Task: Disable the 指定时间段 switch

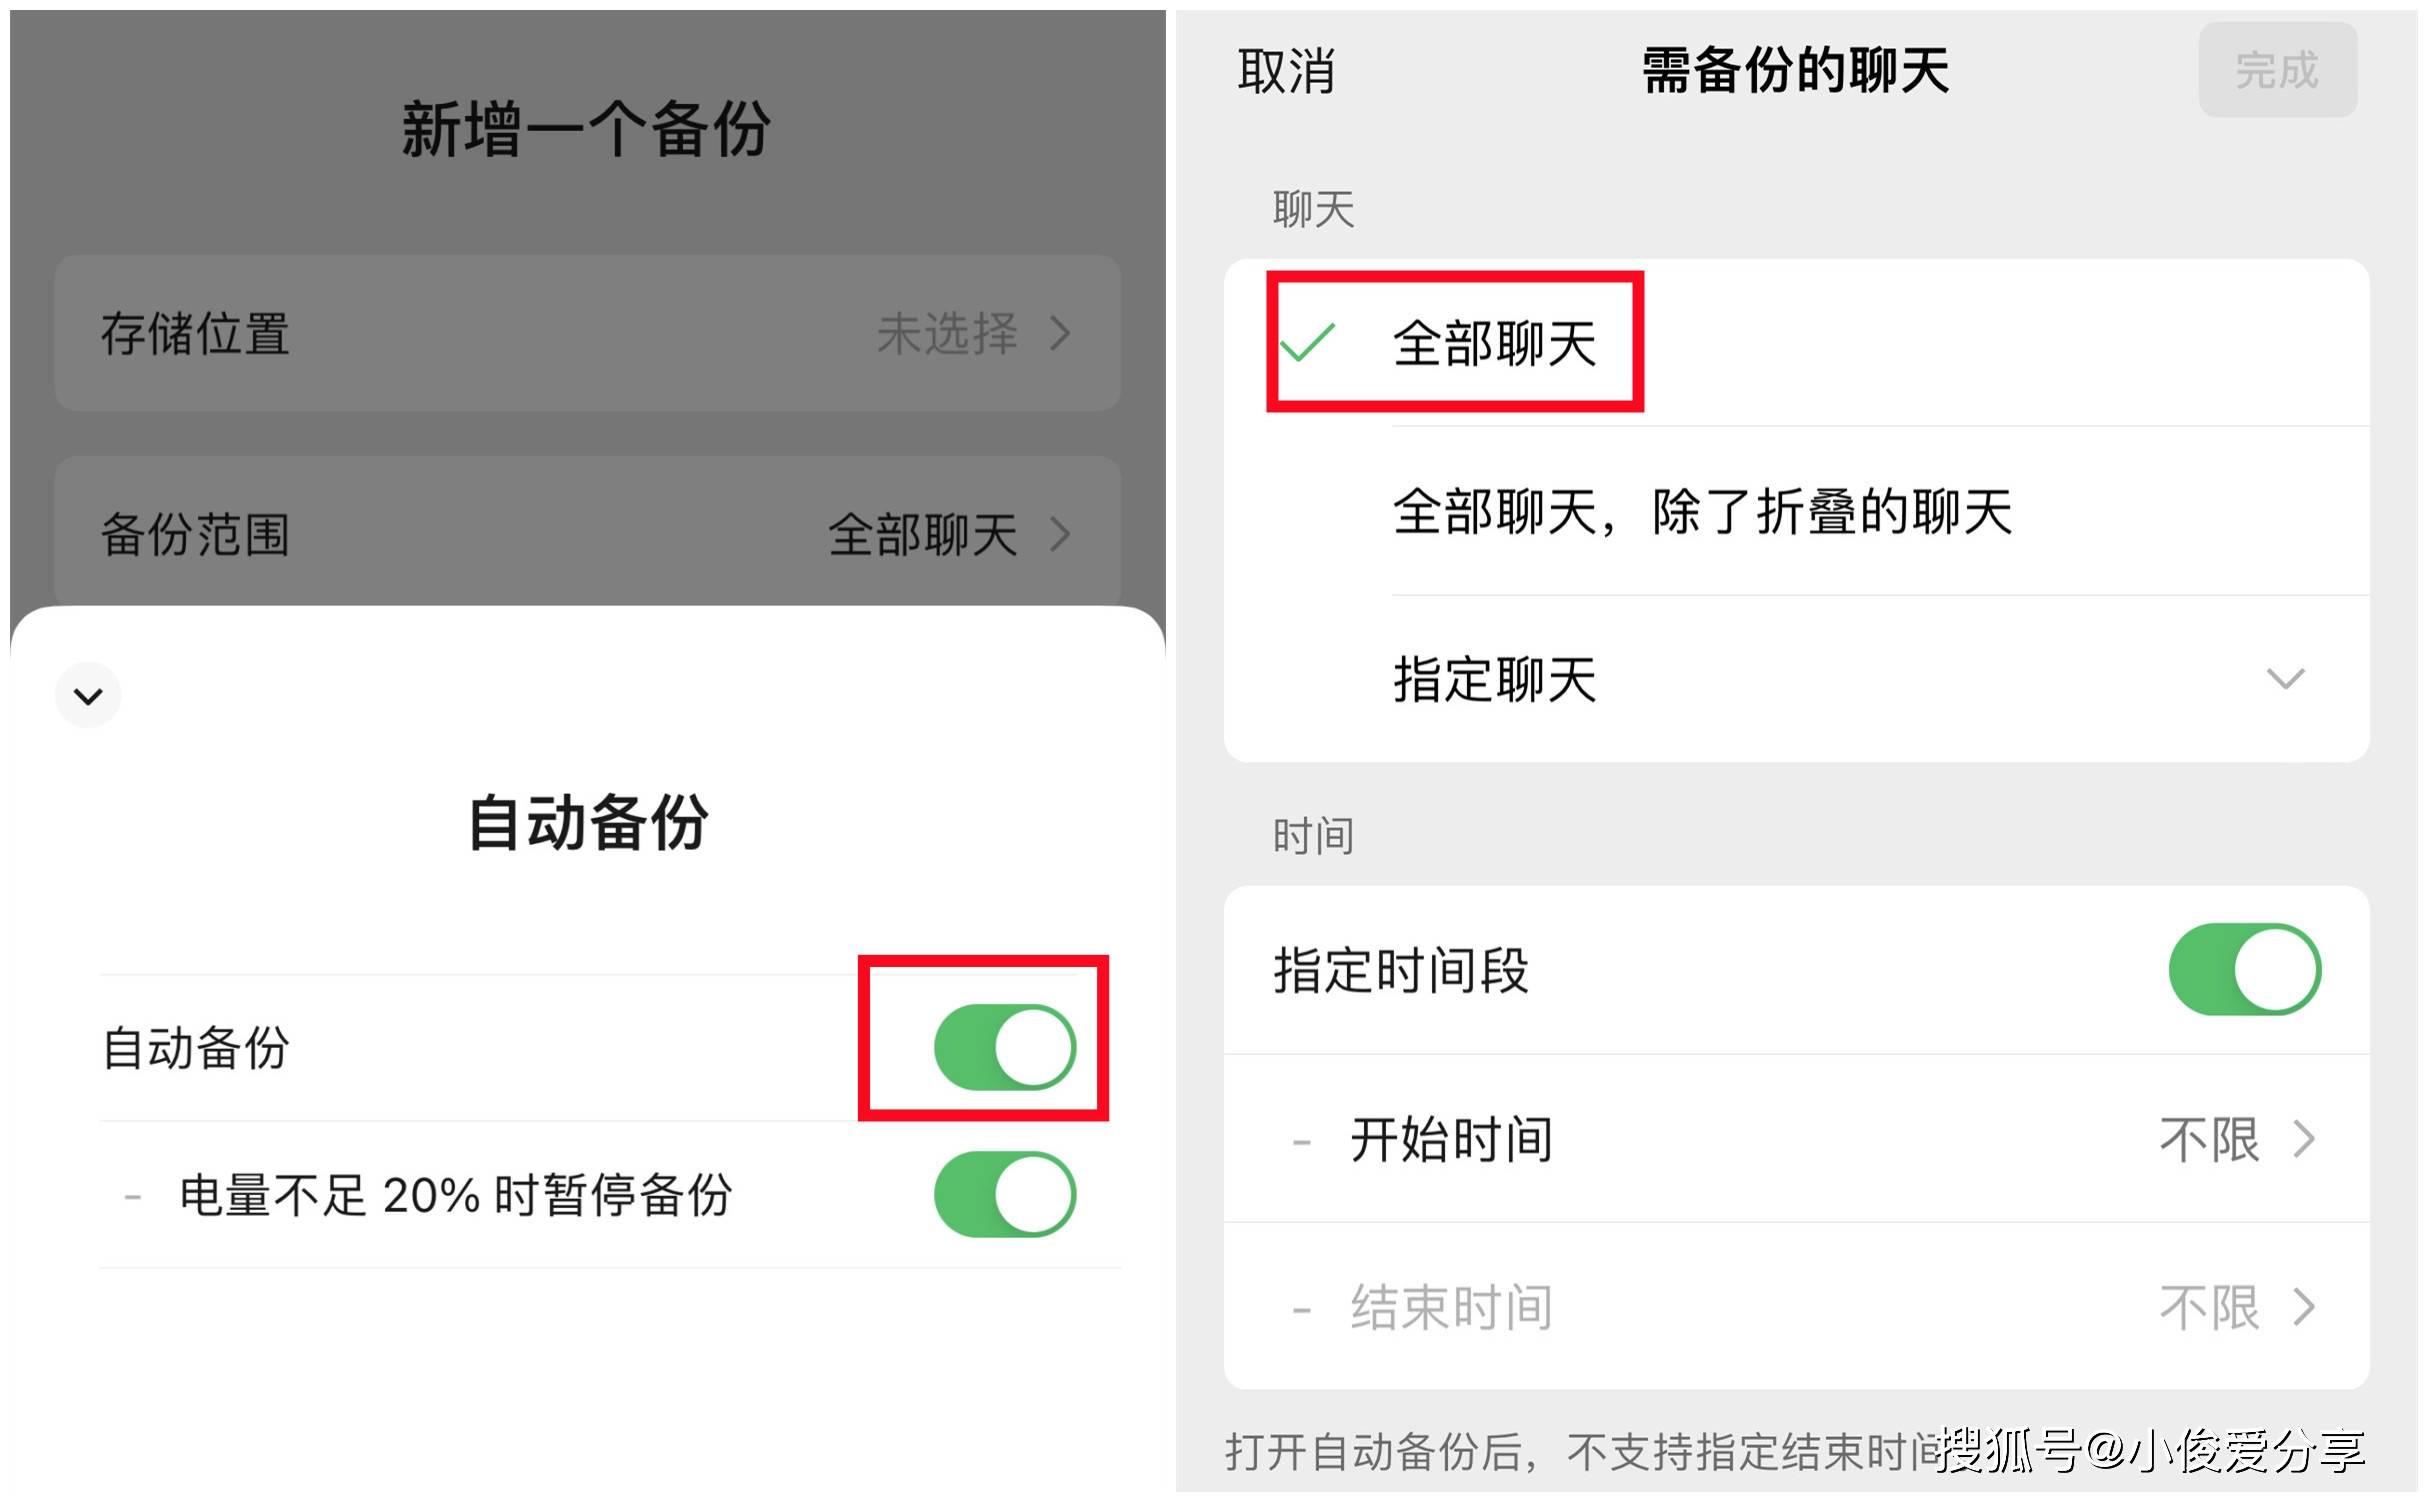Action: 2244,969
